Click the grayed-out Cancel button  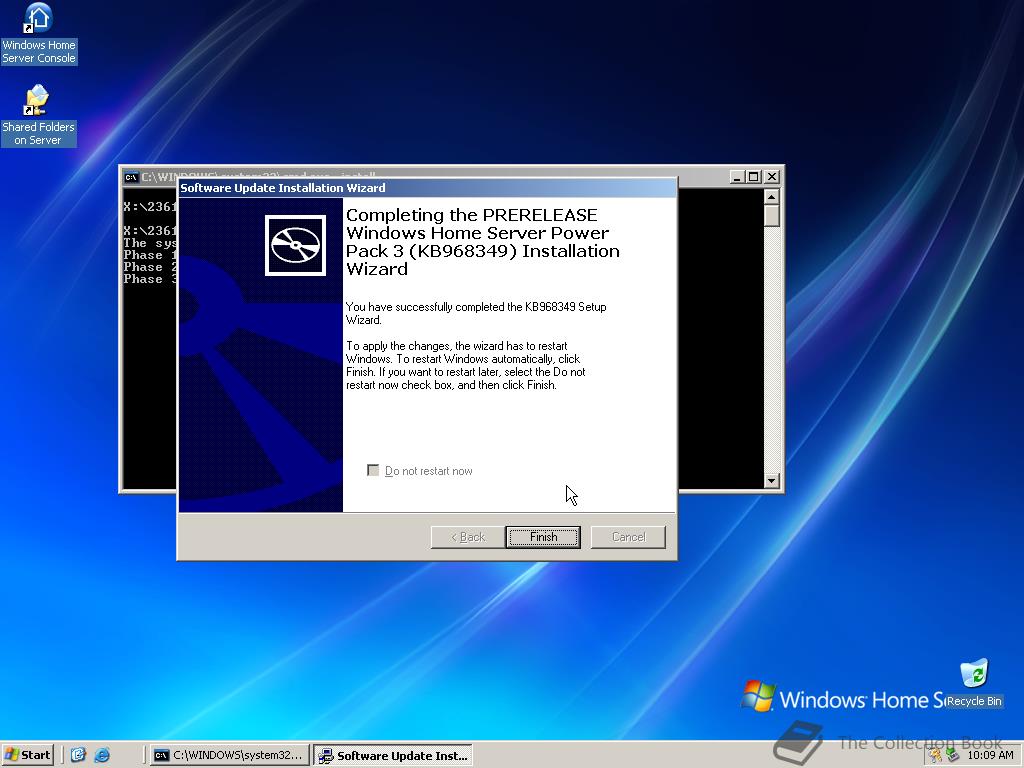tap(628, 537)
